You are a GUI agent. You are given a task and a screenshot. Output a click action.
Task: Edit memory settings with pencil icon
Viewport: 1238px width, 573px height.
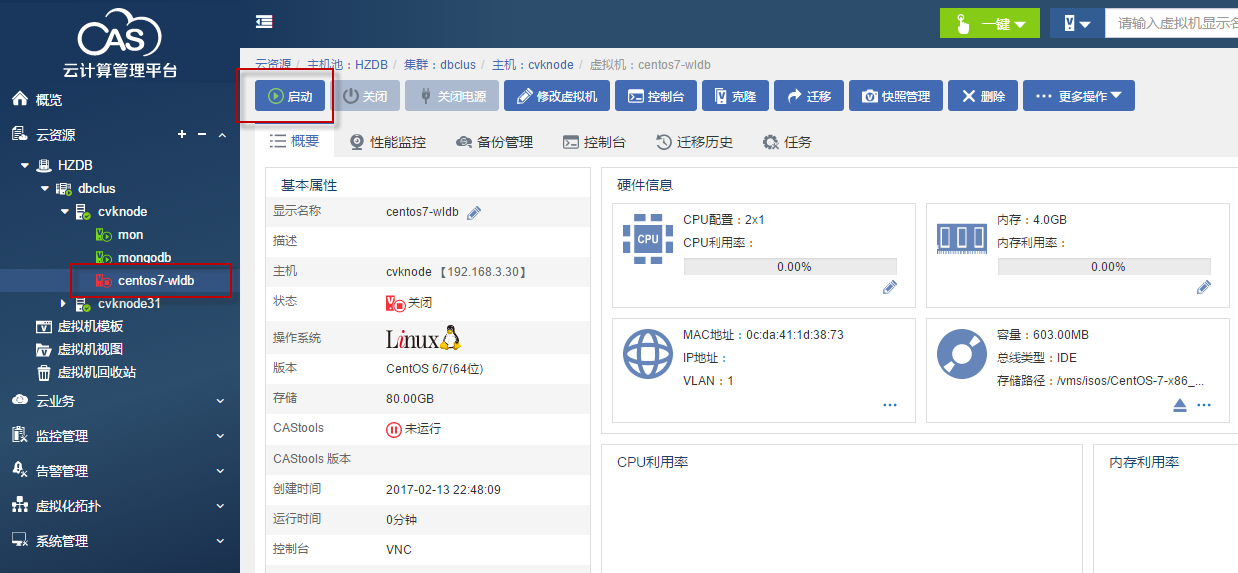click(1204, 287)
